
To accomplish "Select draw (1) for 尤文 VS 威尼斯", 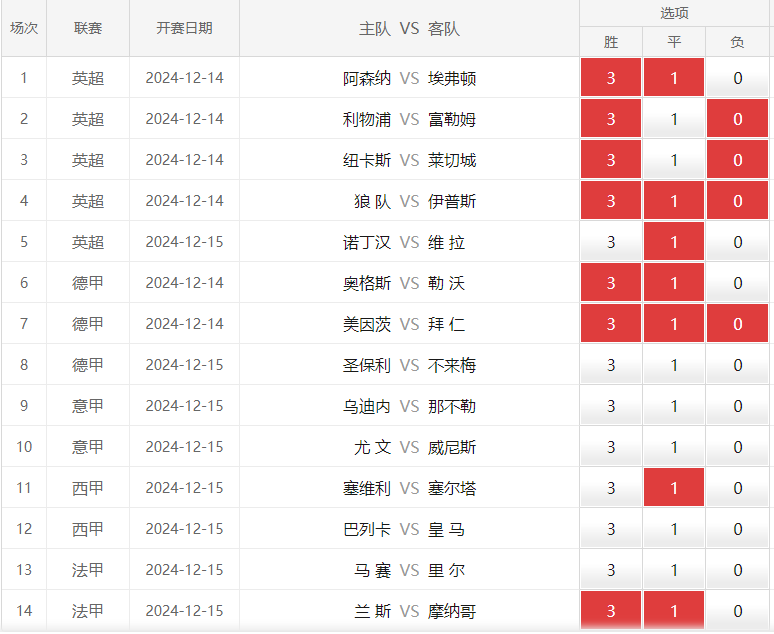I will [674, 446].
